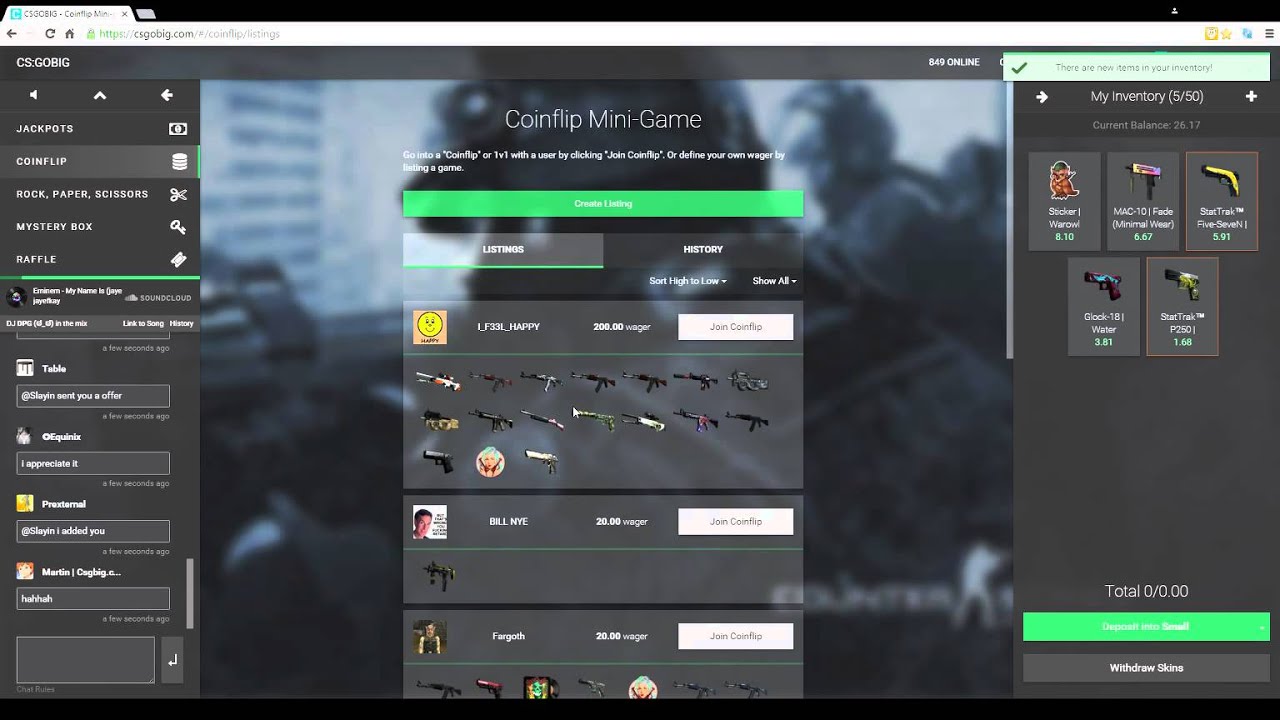Image resolution: width=1280 pixels, height=720 pixels.
Task: Select MAC-10 Fade inventory item
Action: point(1143,201)
